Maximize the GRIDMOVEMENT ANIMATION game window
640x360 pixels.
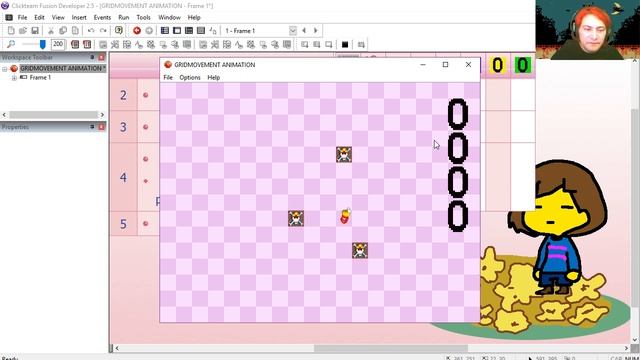tap(445, 64)
